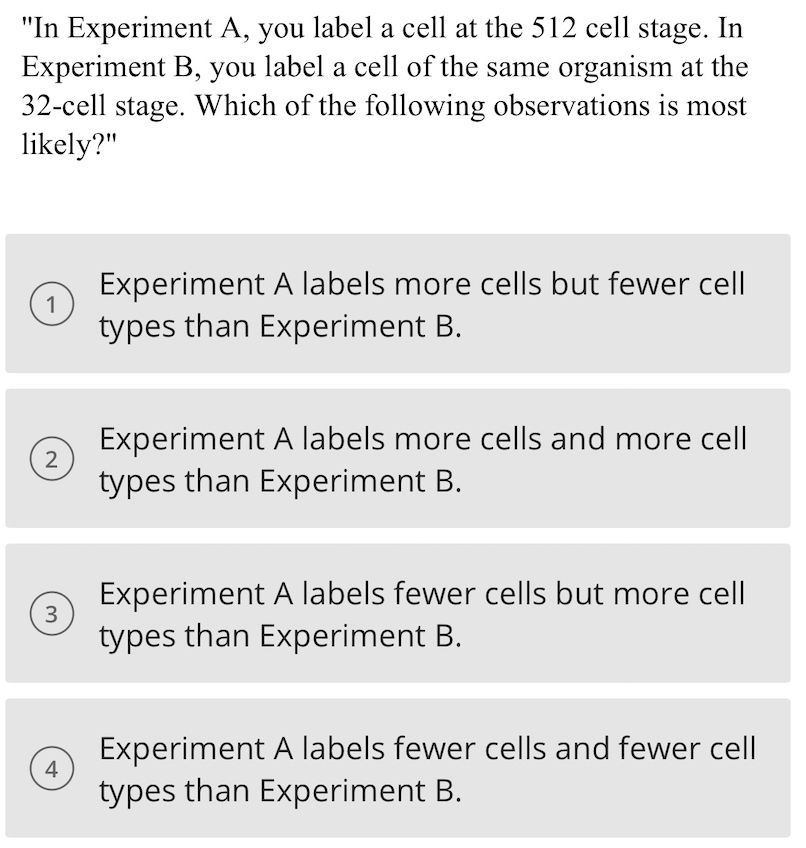Click the circled number 1 badge
806x848 pixels.
pyautogui.click(x=52, y=302)
